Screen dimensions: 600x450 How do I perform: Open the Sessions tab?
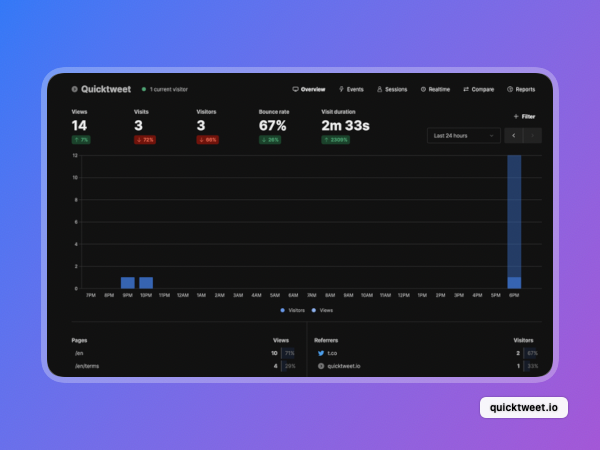[392, 89]
